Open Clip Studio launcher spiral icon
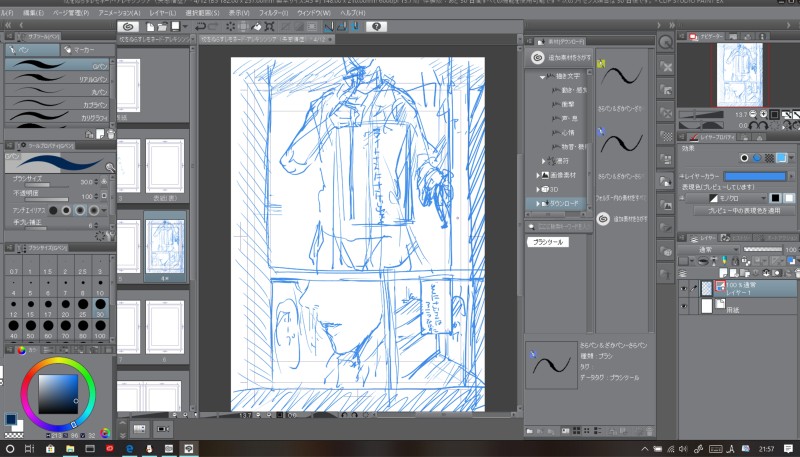 point(129,26)
